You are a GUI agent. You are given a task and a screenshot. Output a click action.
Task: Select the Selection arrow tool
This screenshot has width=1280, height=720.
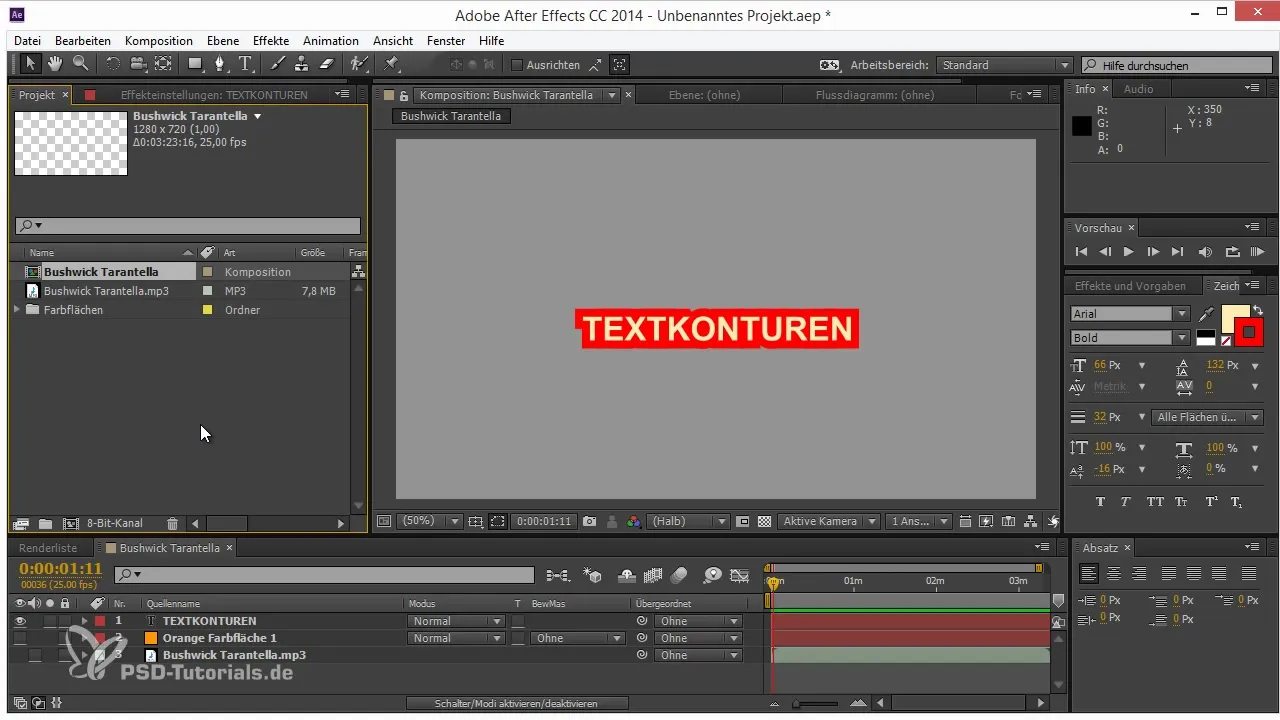[x=30, y=64]
